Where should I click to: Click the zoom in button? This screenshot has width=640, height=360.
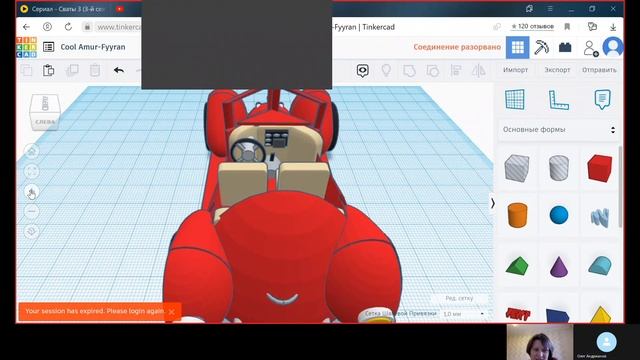pyautogui.click(x=32, y=191)
